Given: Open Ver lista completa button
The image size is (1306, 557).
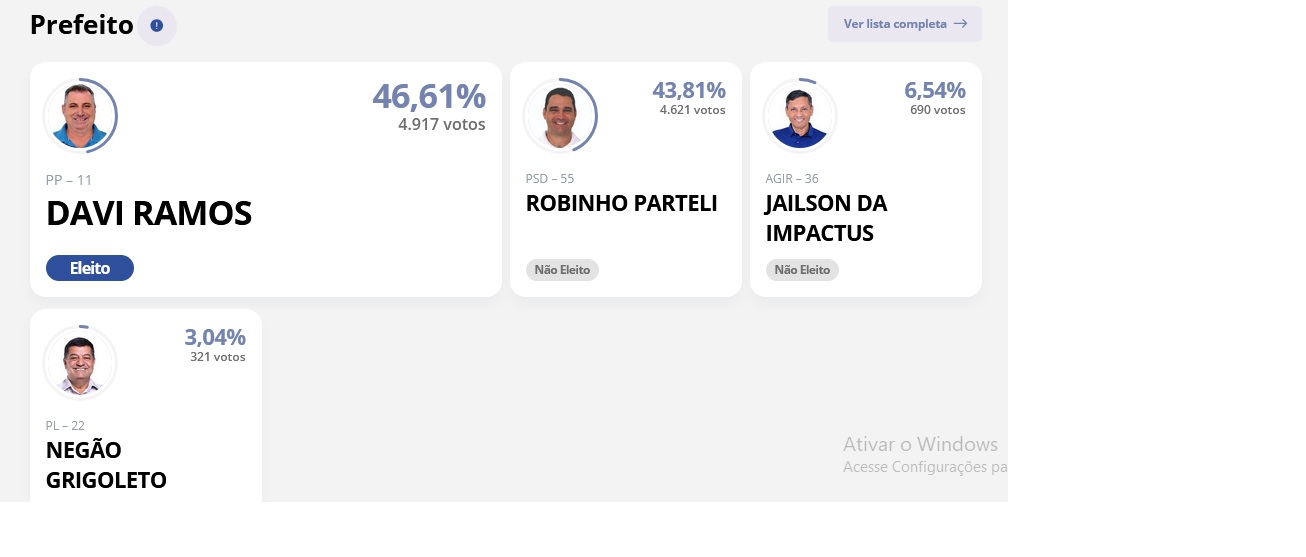Looking at the screenshot, I should [905, 24].
